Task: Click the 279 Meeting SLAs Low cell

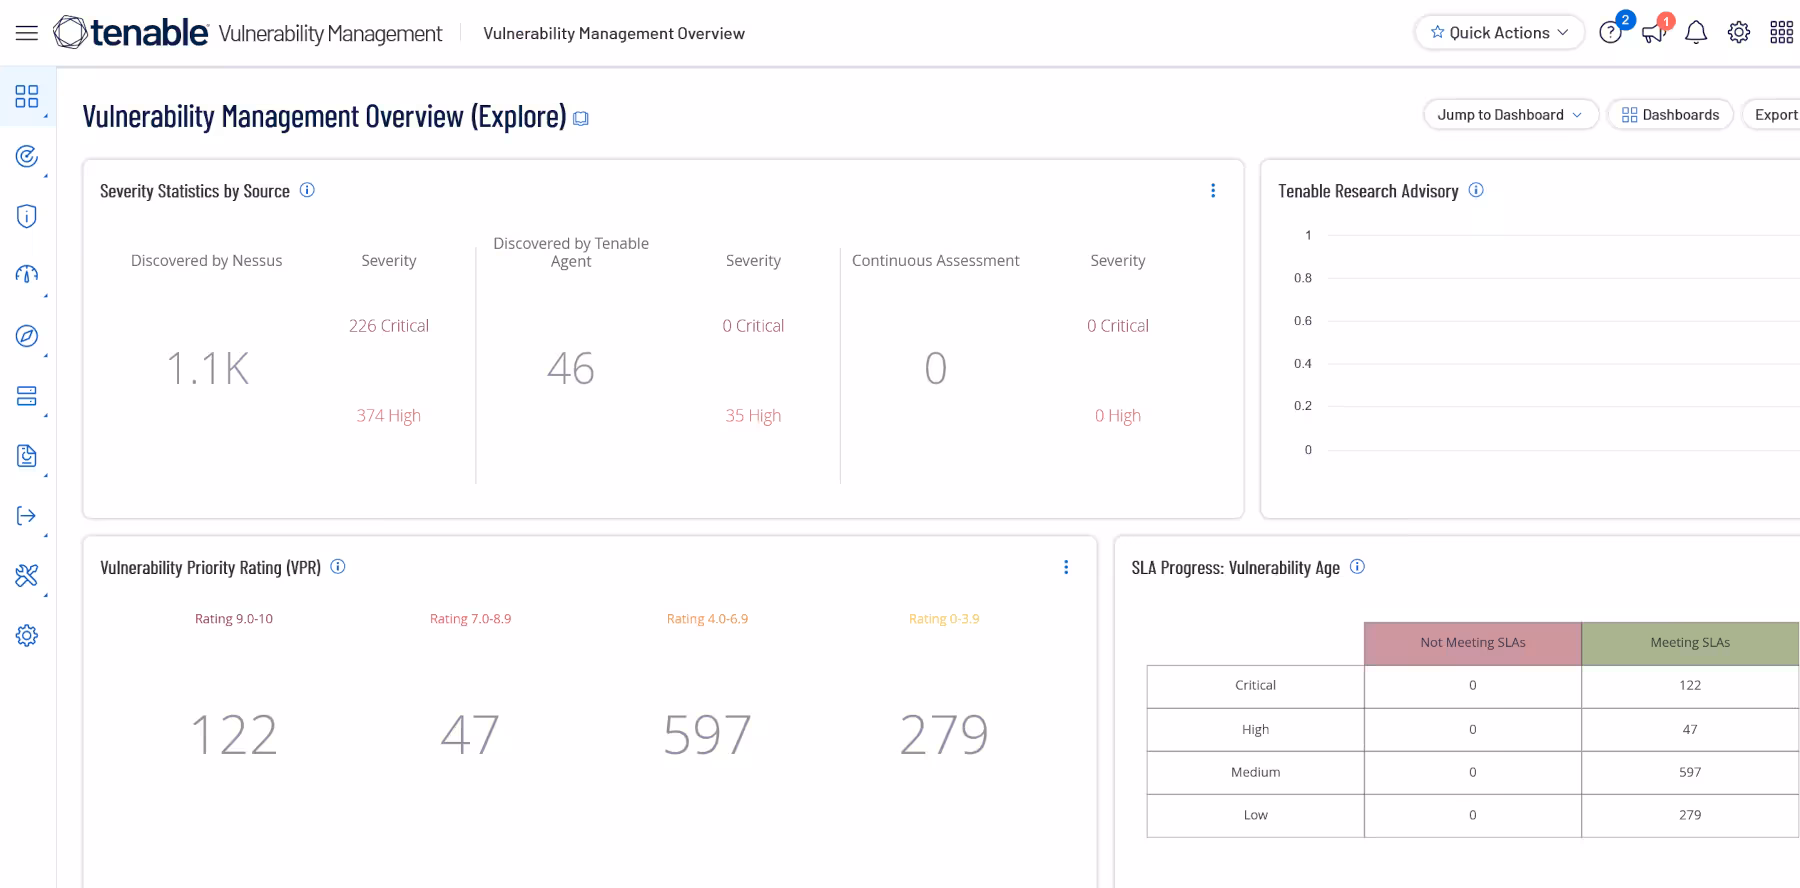Action: [1690, 816]
